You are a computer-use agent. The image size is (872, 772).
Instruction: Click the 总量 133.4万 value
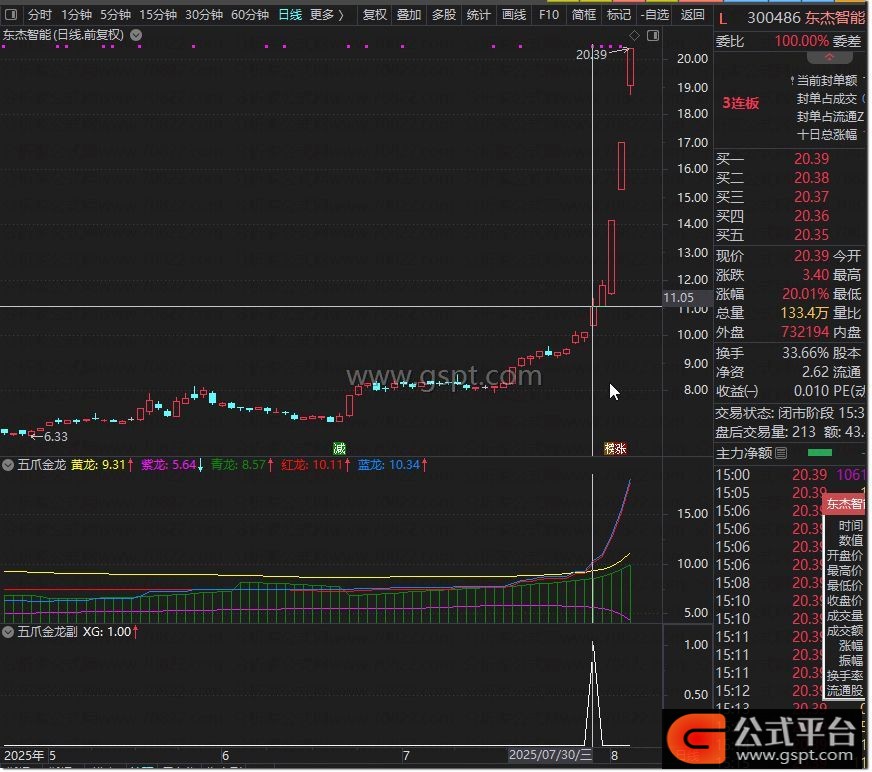pos(806,314)
